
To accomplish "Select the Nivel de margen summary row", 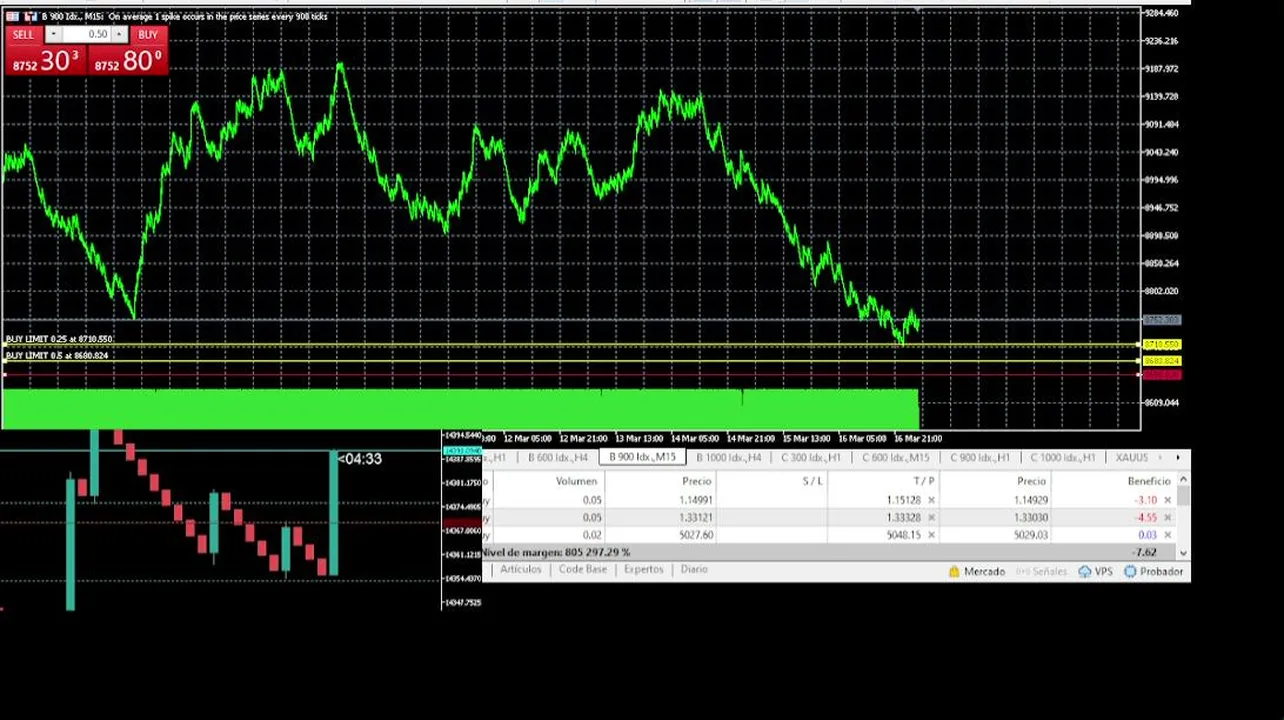I will pyautogui.click(x=829, y=552).
